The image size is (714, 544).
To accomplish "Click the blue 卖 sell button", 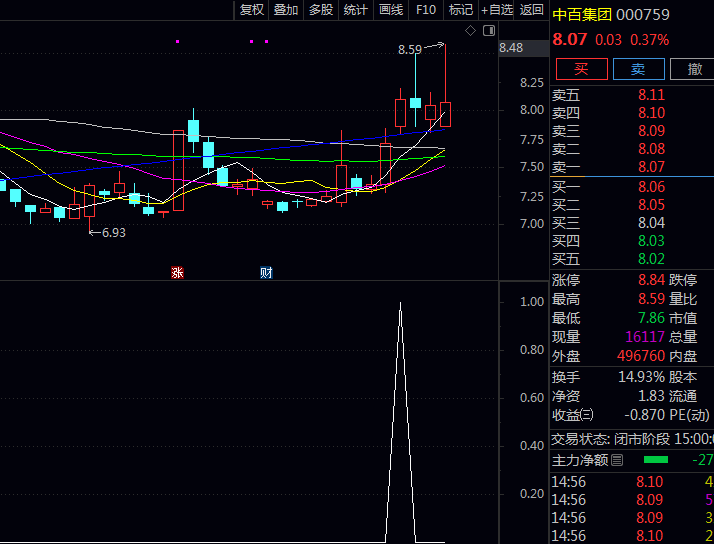I will [638, 69].
